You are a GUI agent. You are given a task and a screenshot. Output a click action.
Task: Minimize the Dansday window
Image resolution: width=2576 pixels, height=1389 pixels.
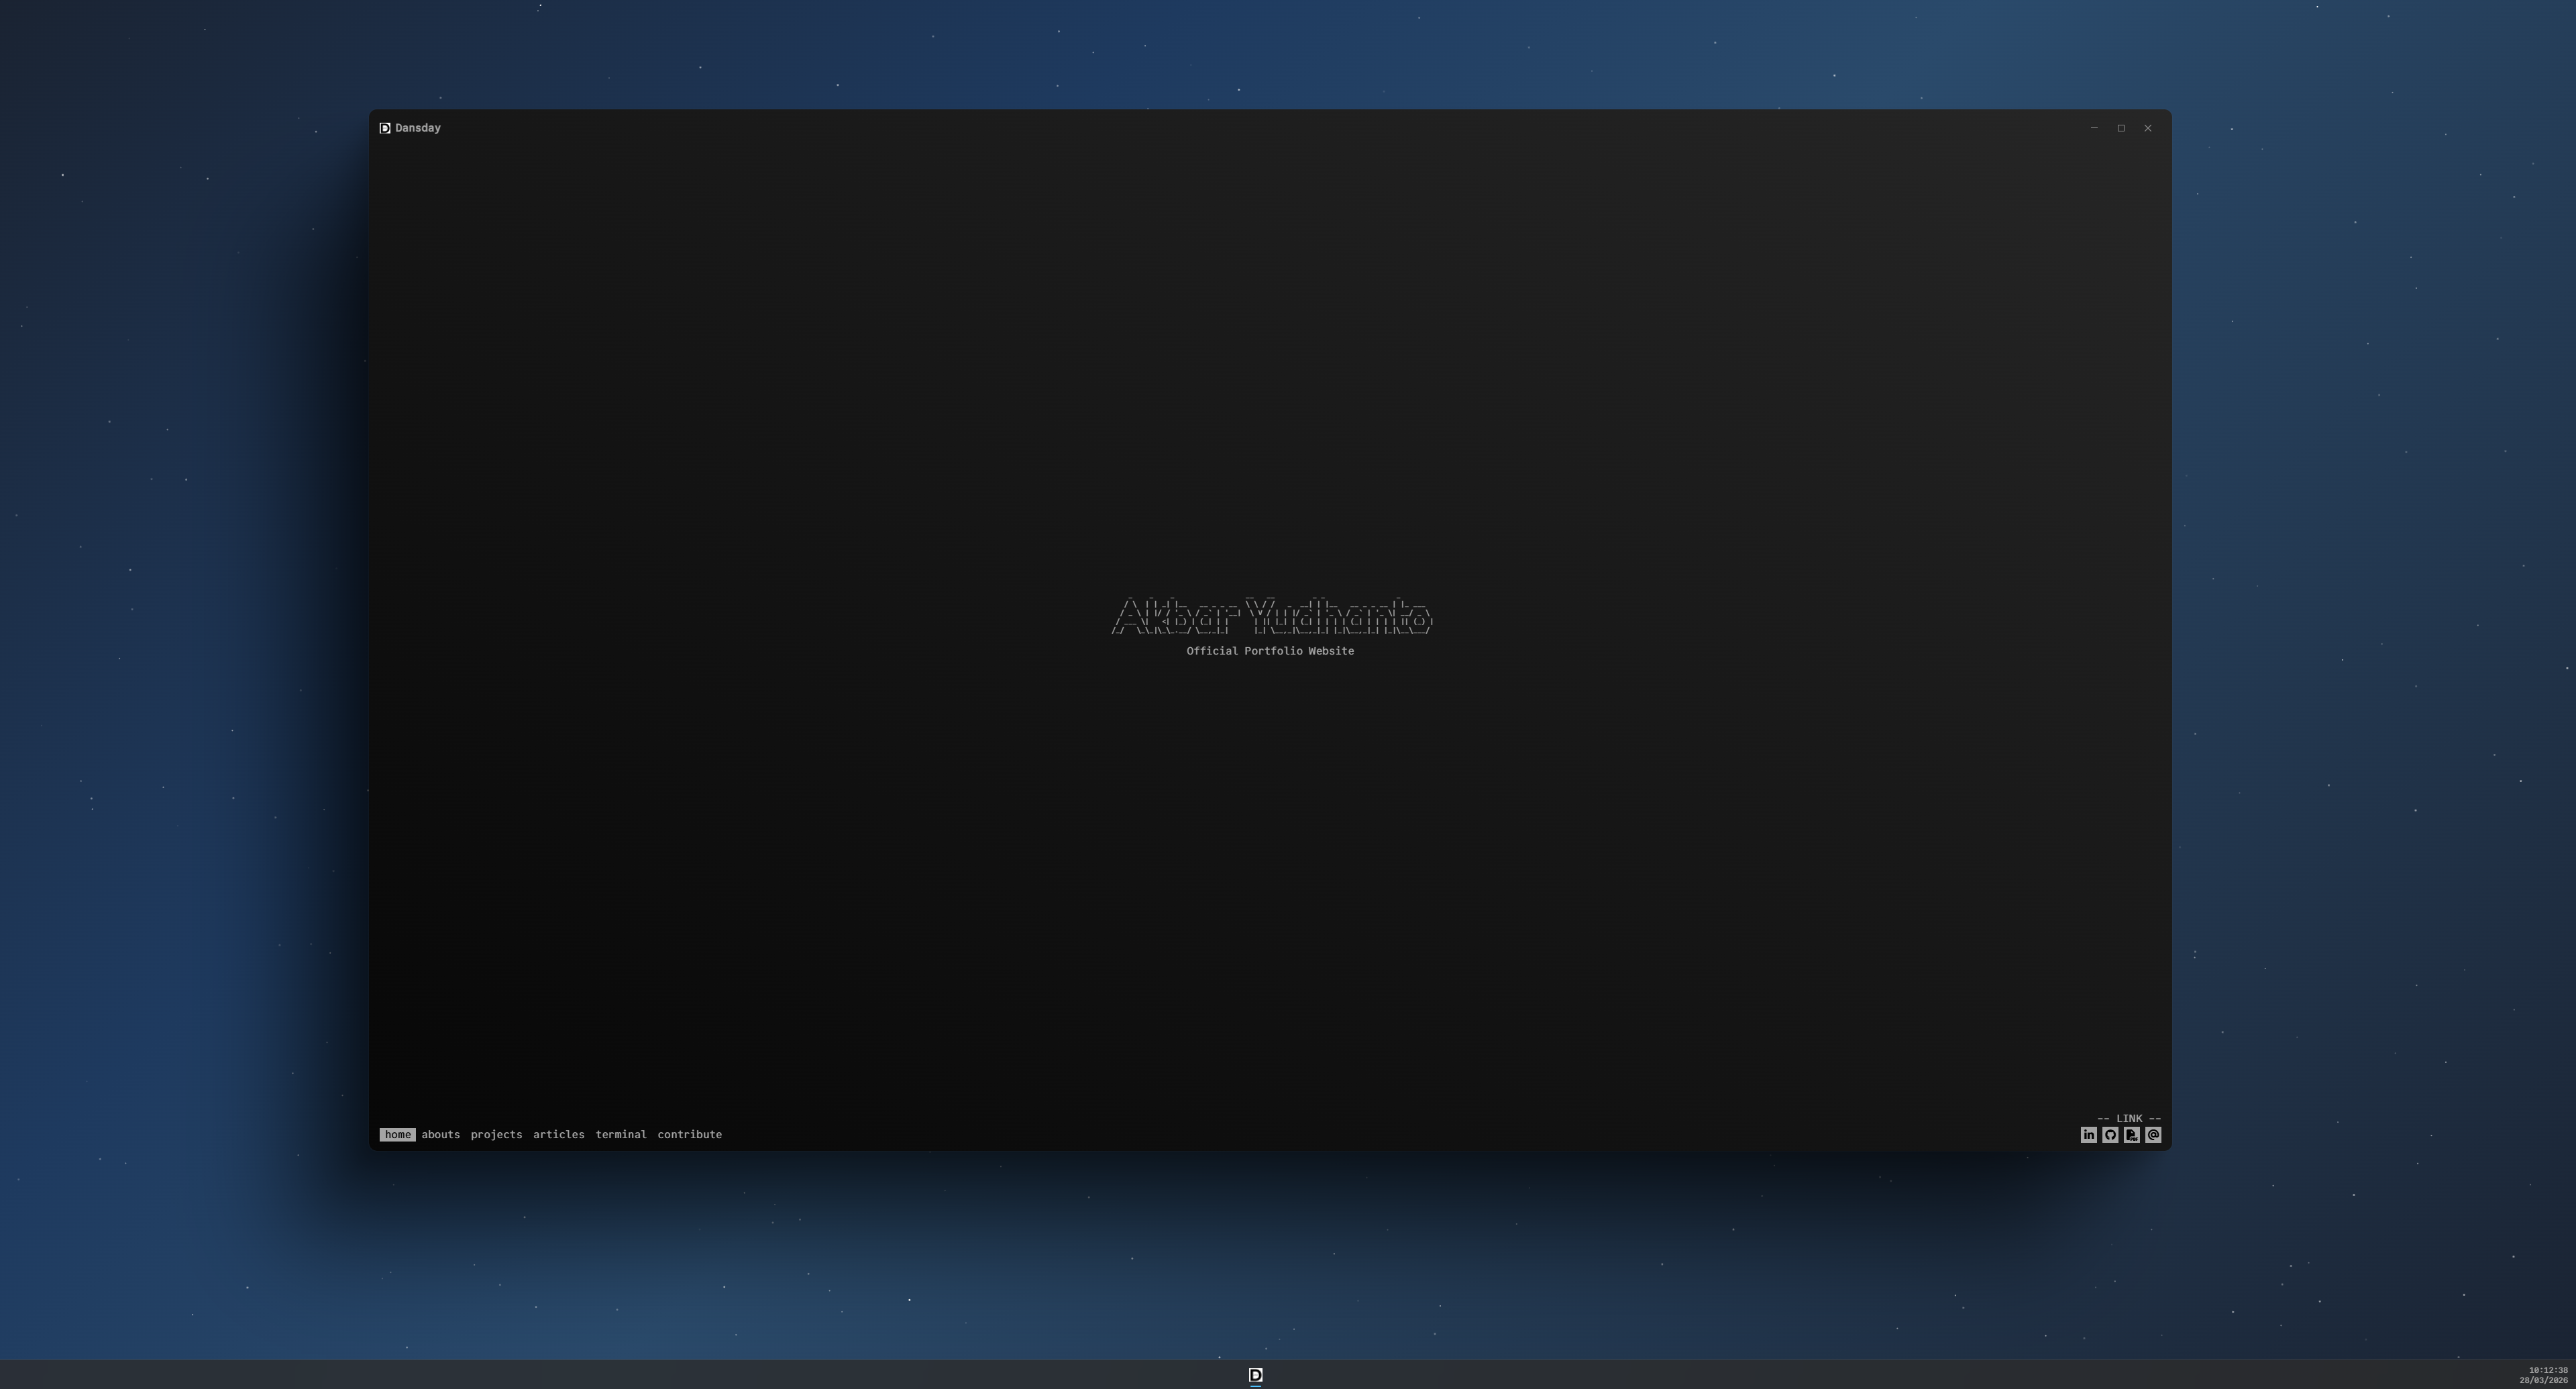[x=2094, y=128]
